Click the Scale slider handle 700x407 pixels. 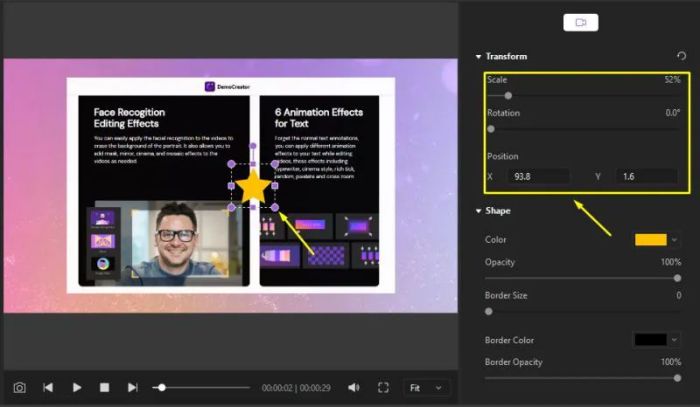pos(508,96)
